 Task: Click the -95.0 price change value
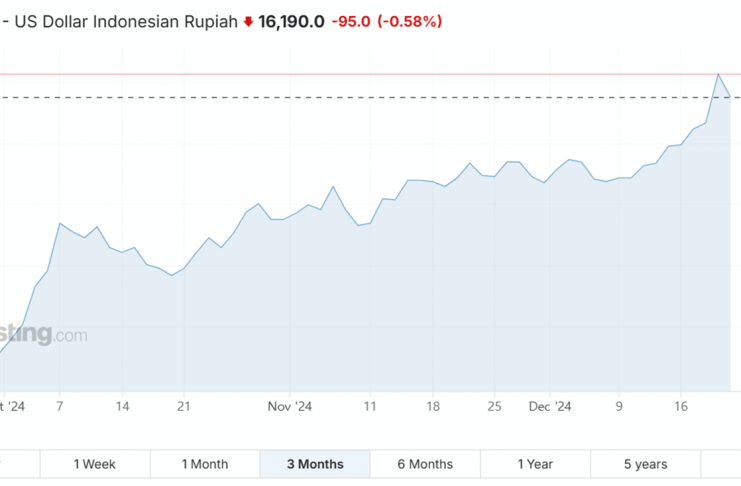(x=351, y=21)
